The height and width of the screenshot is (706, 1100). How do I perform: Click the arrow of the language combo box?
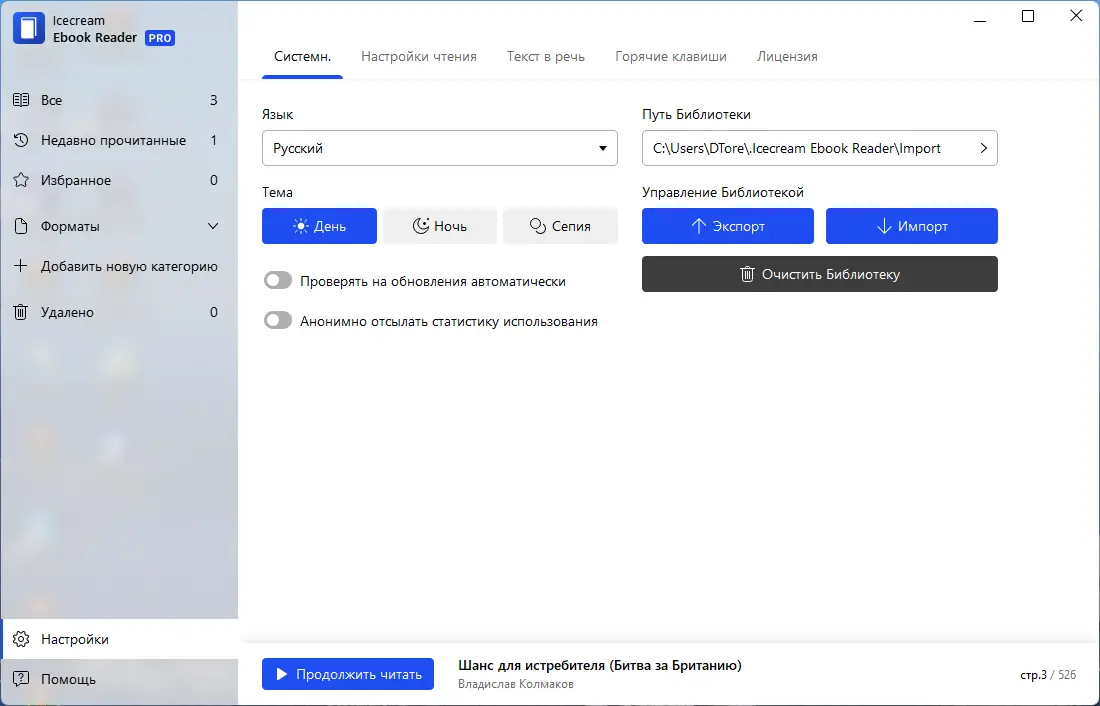tap(603, 148)
